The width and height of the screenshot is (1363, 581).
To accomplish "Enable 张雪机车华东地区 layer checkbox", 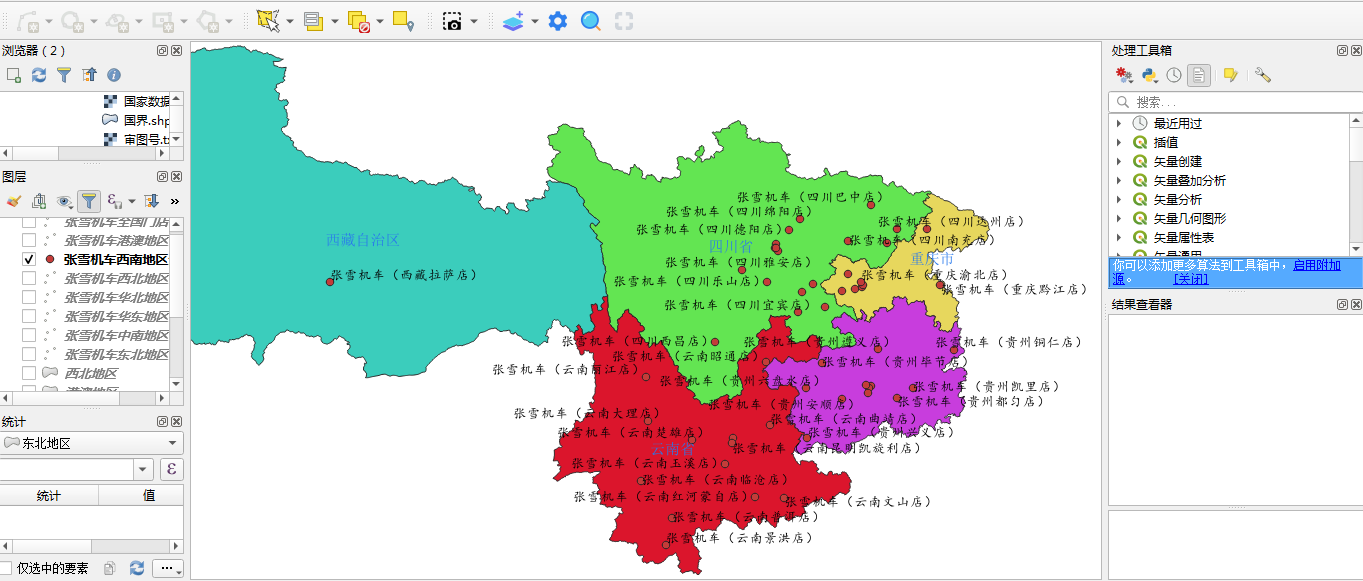I will tap(29, 316).
